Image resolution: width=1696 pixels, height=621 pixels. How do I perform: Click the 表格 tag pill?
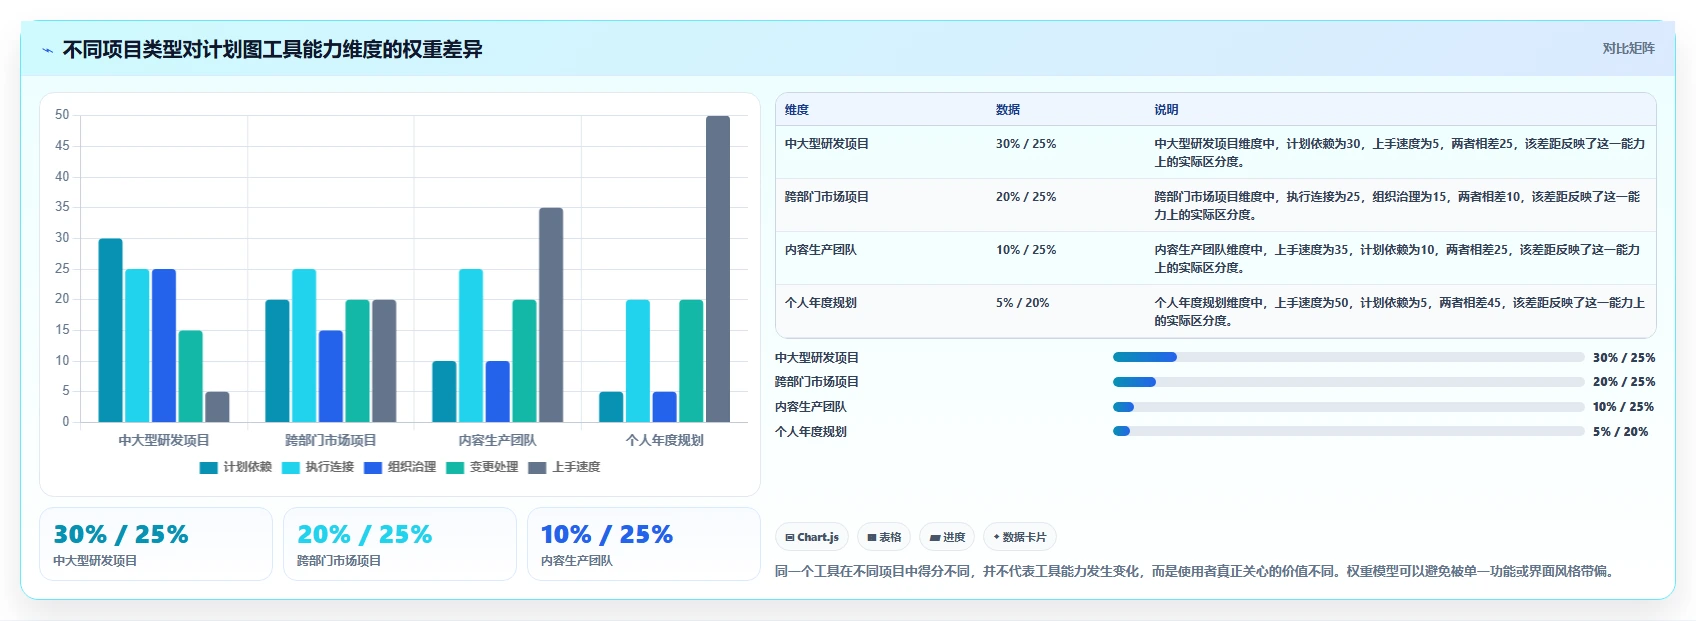pos(884,537)
